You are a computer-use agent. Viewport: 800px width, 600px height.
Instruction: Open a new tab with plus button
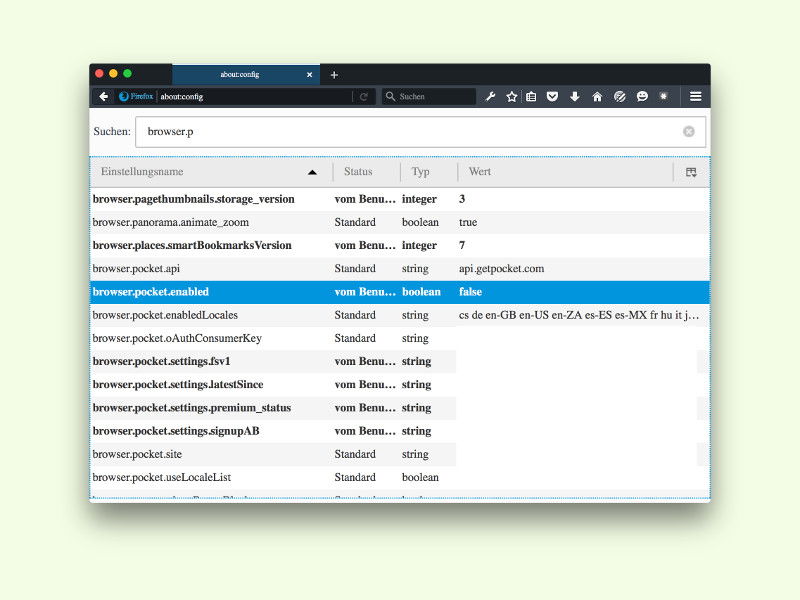[x=334, y=75]
